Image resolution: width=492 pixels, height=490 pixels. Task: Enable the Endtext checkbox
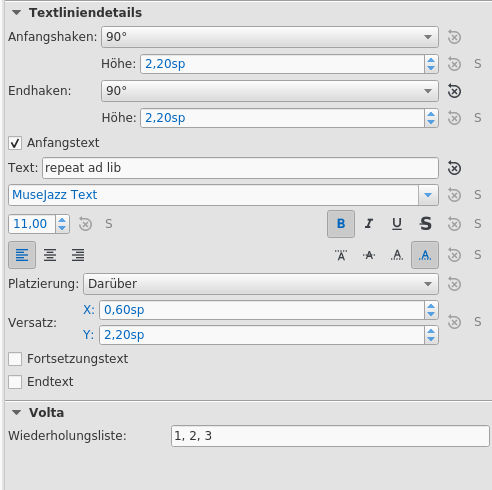(15, 382)
